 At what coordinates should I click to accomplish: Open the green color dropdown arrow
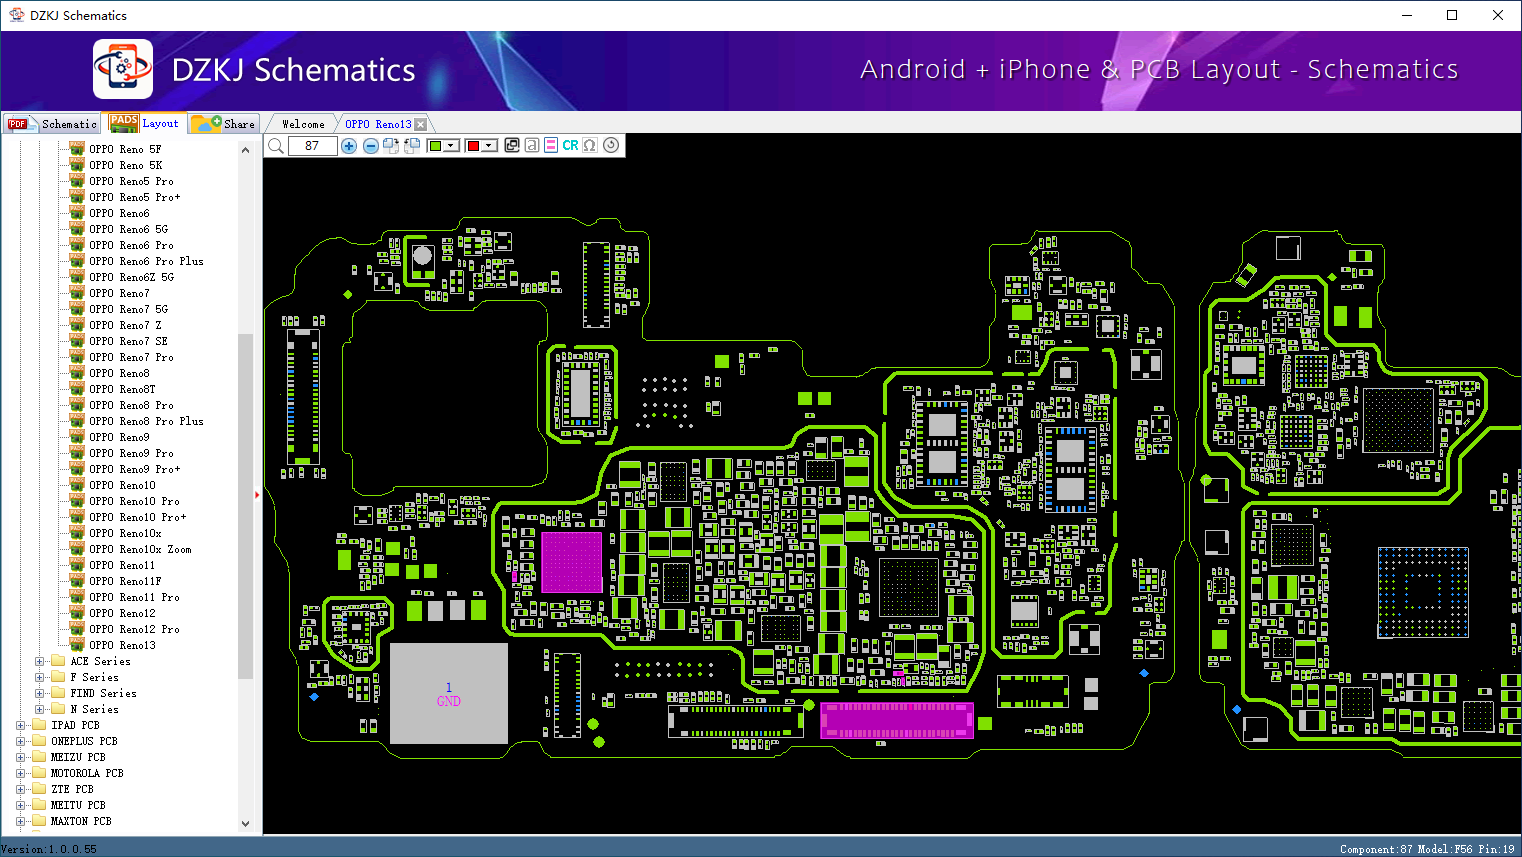451,146
